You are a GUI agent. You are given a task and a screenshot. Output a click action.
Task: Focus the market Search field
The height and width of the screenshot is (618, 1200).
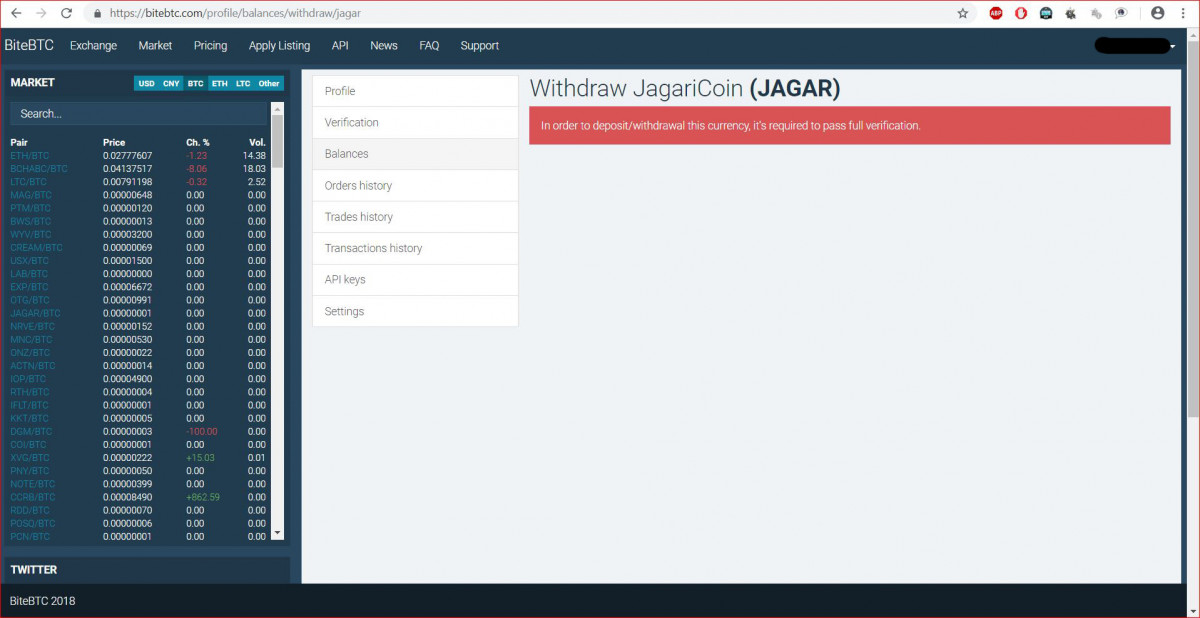tap(140, 114)
